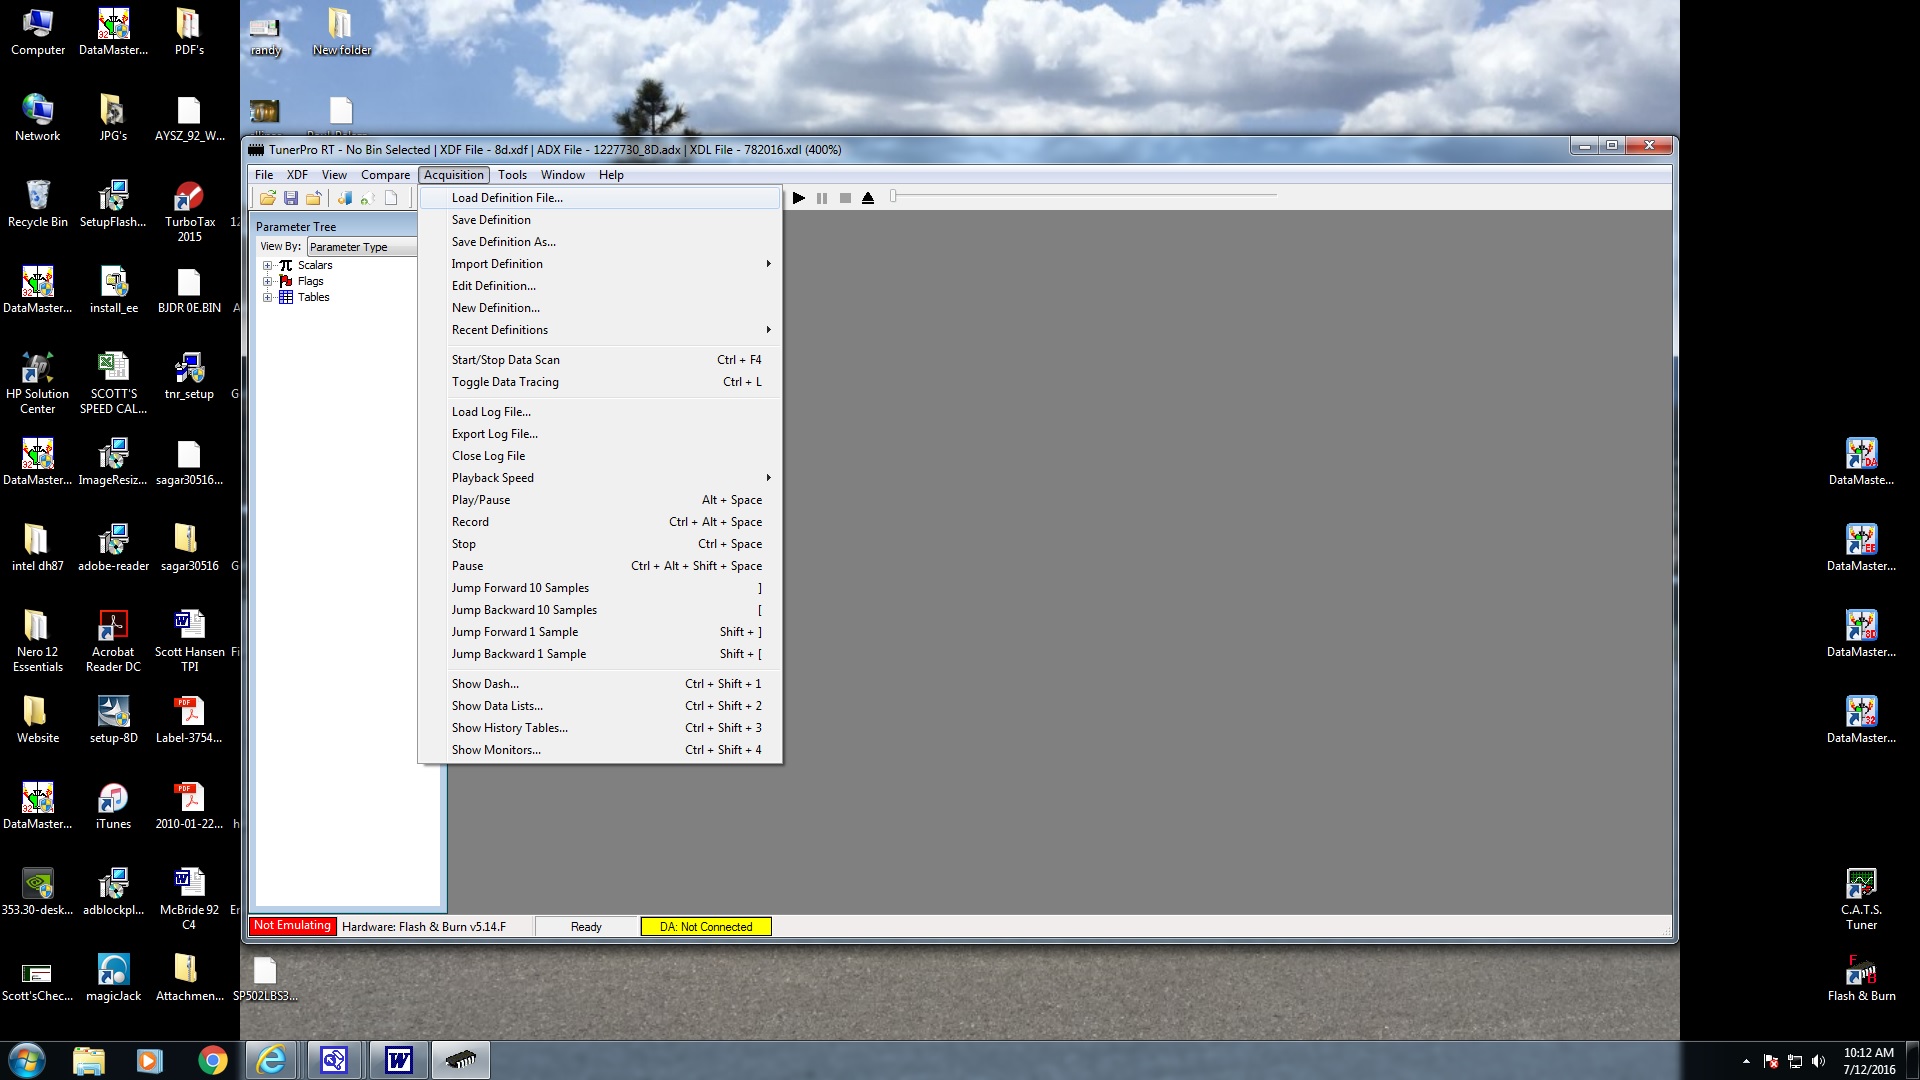Open the XDF menu
Viewport: 1920px width, 1080px height.
pyautogui.click(x=297, y=175)
